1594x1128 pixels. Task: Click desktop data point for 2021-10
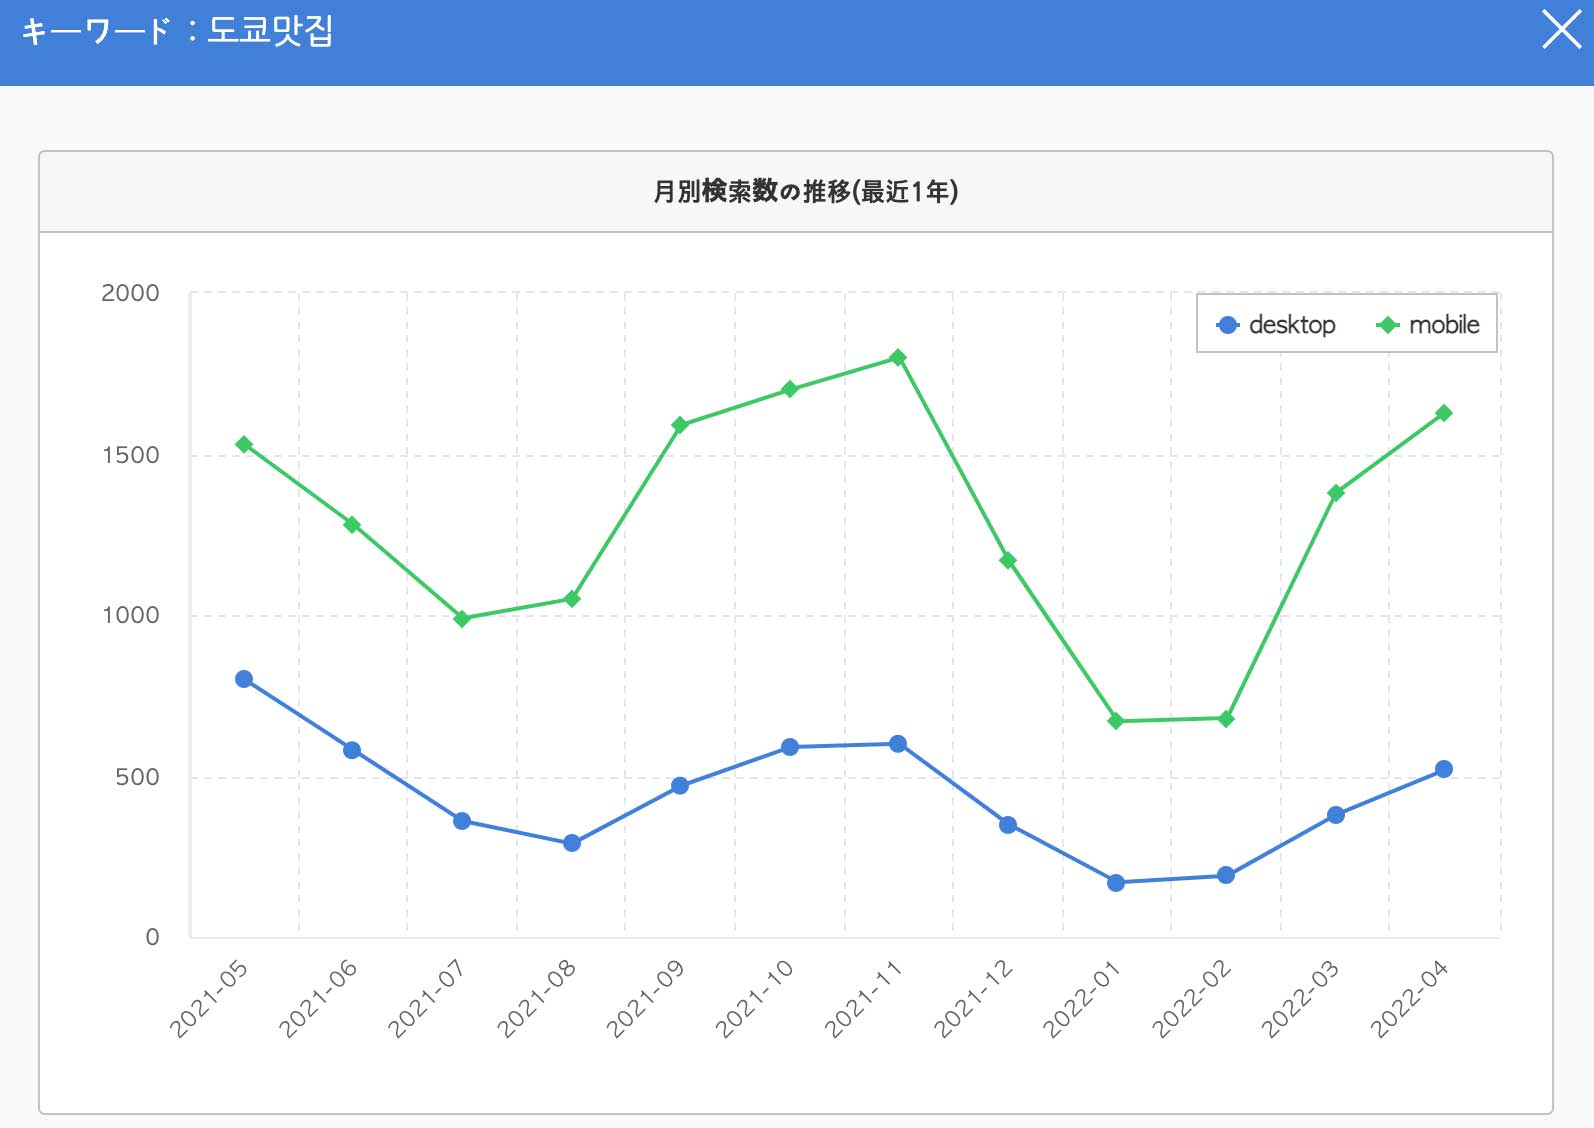pyautogui.click(x=790, y=747)
